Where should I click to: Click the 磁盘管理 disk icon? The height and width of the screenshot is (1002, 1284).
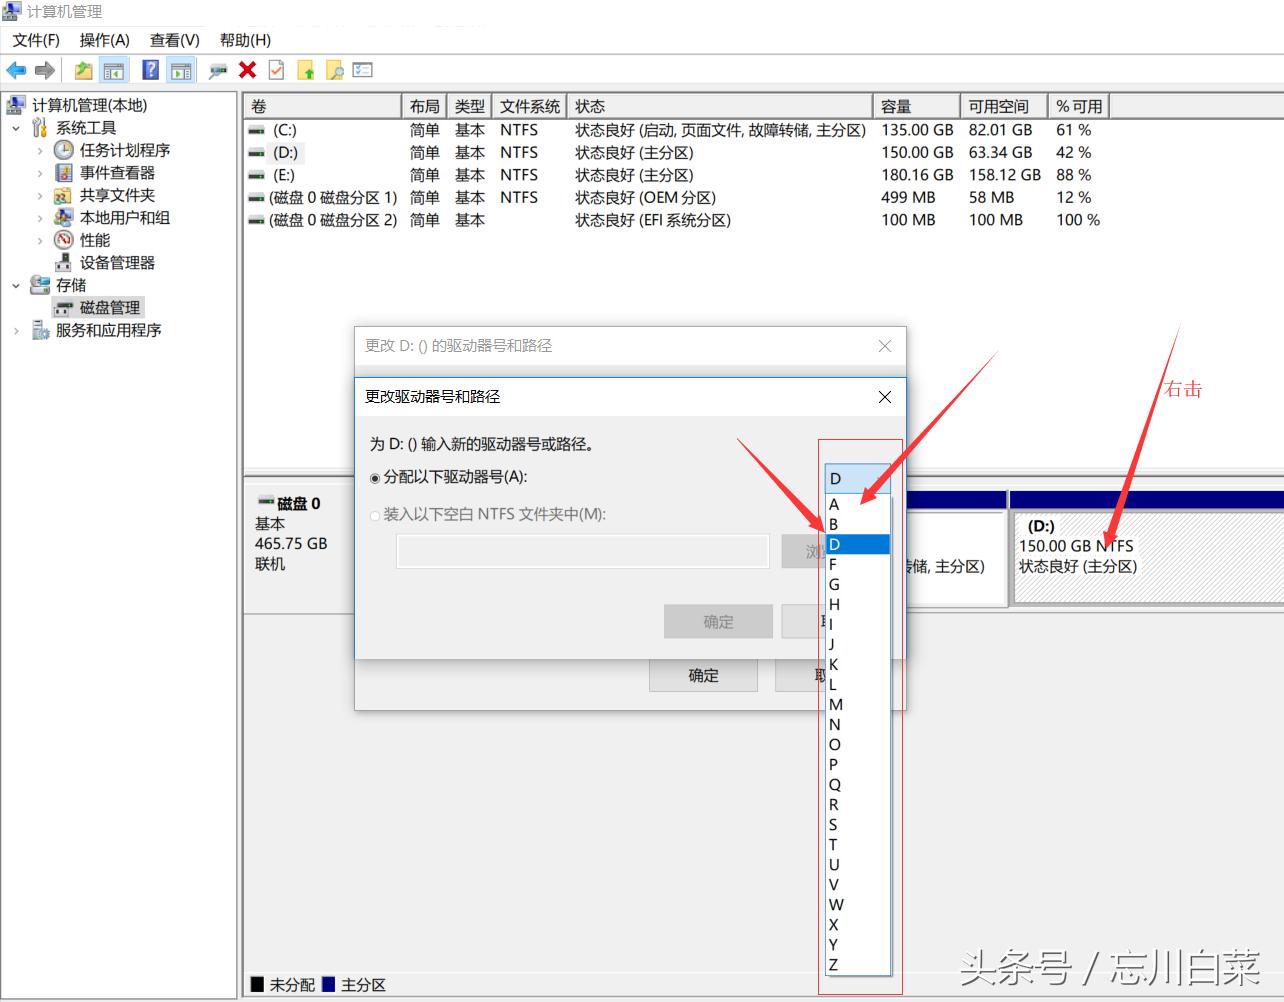pos(64,308)
